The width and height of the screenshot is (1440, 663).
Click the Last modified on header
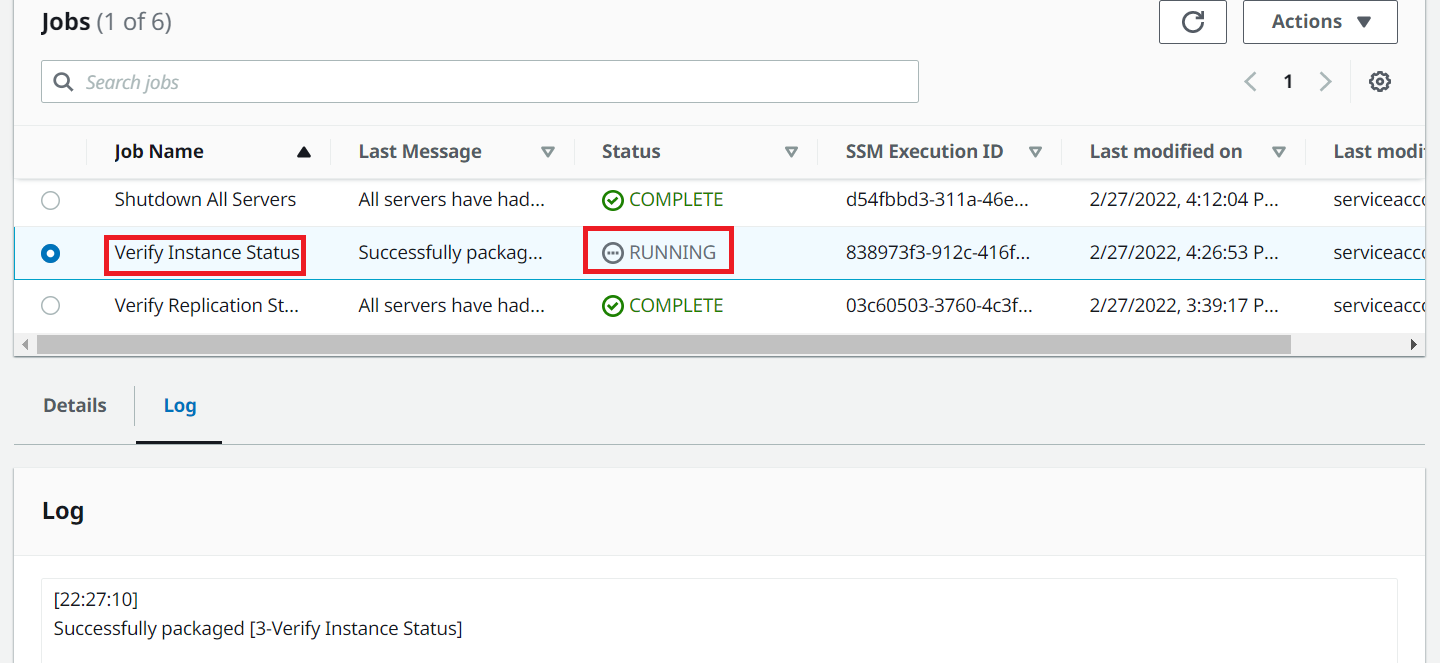click(x=1166, y=152)
